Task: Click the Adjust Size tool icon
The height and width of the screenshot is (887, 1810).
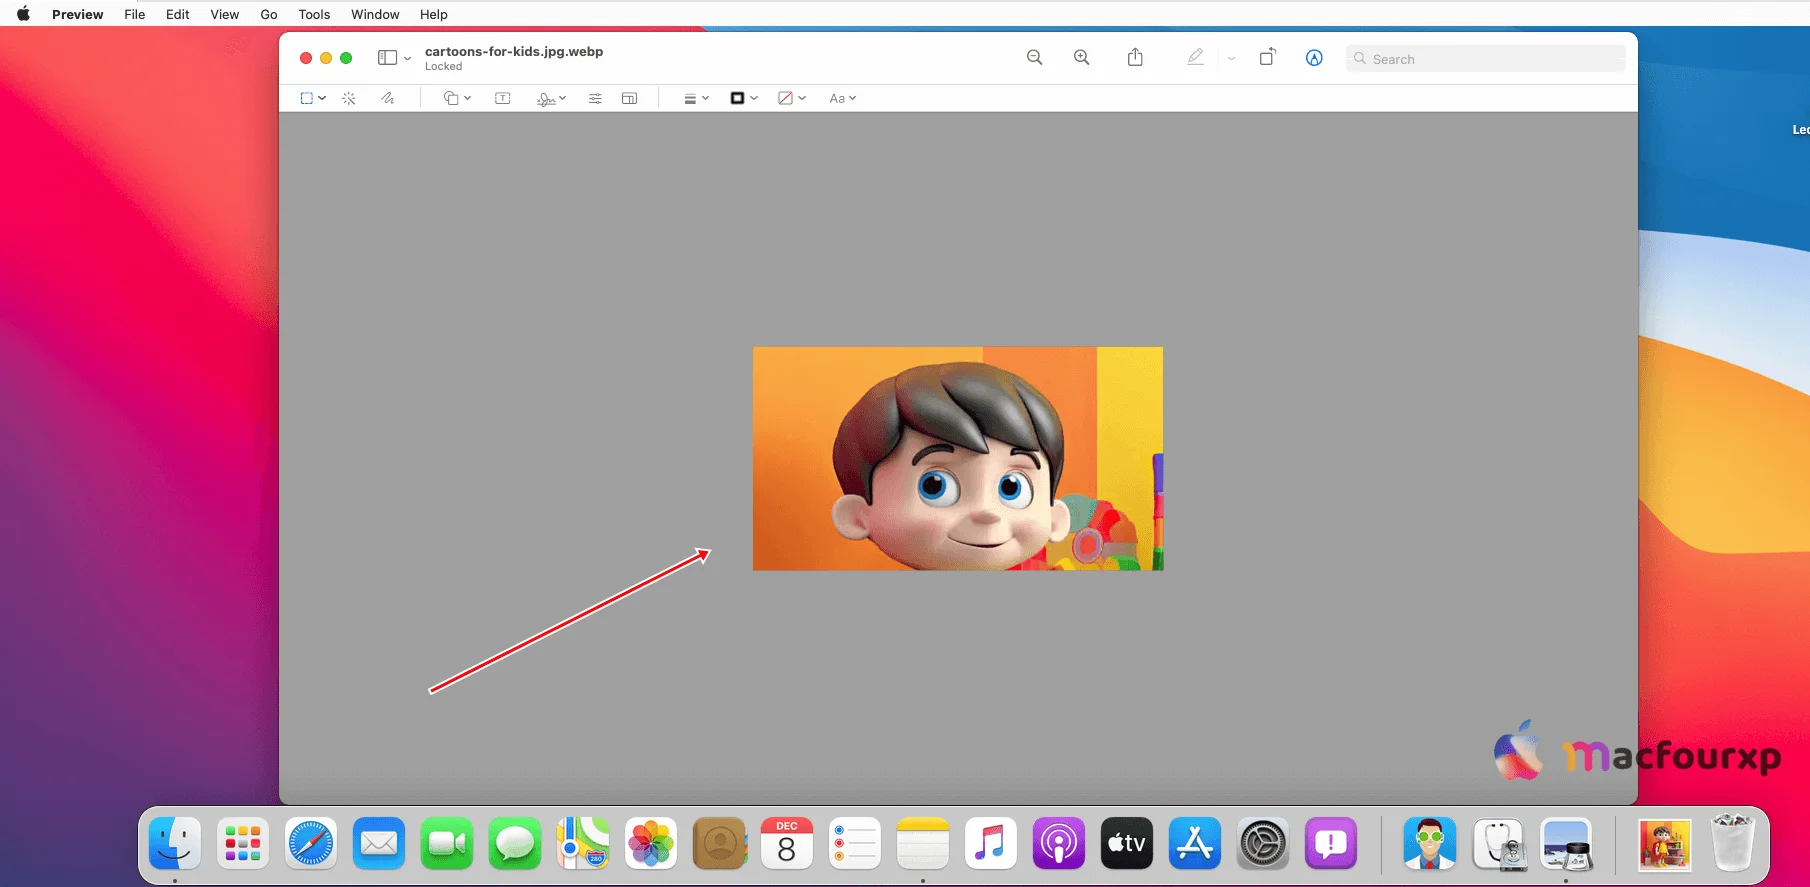Action: click(x=630, y=98)
